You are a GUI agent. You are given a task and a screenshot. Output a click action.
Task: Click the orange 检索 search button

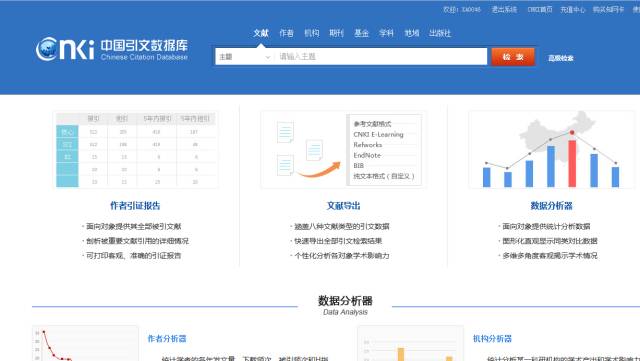tap(513, 57)
